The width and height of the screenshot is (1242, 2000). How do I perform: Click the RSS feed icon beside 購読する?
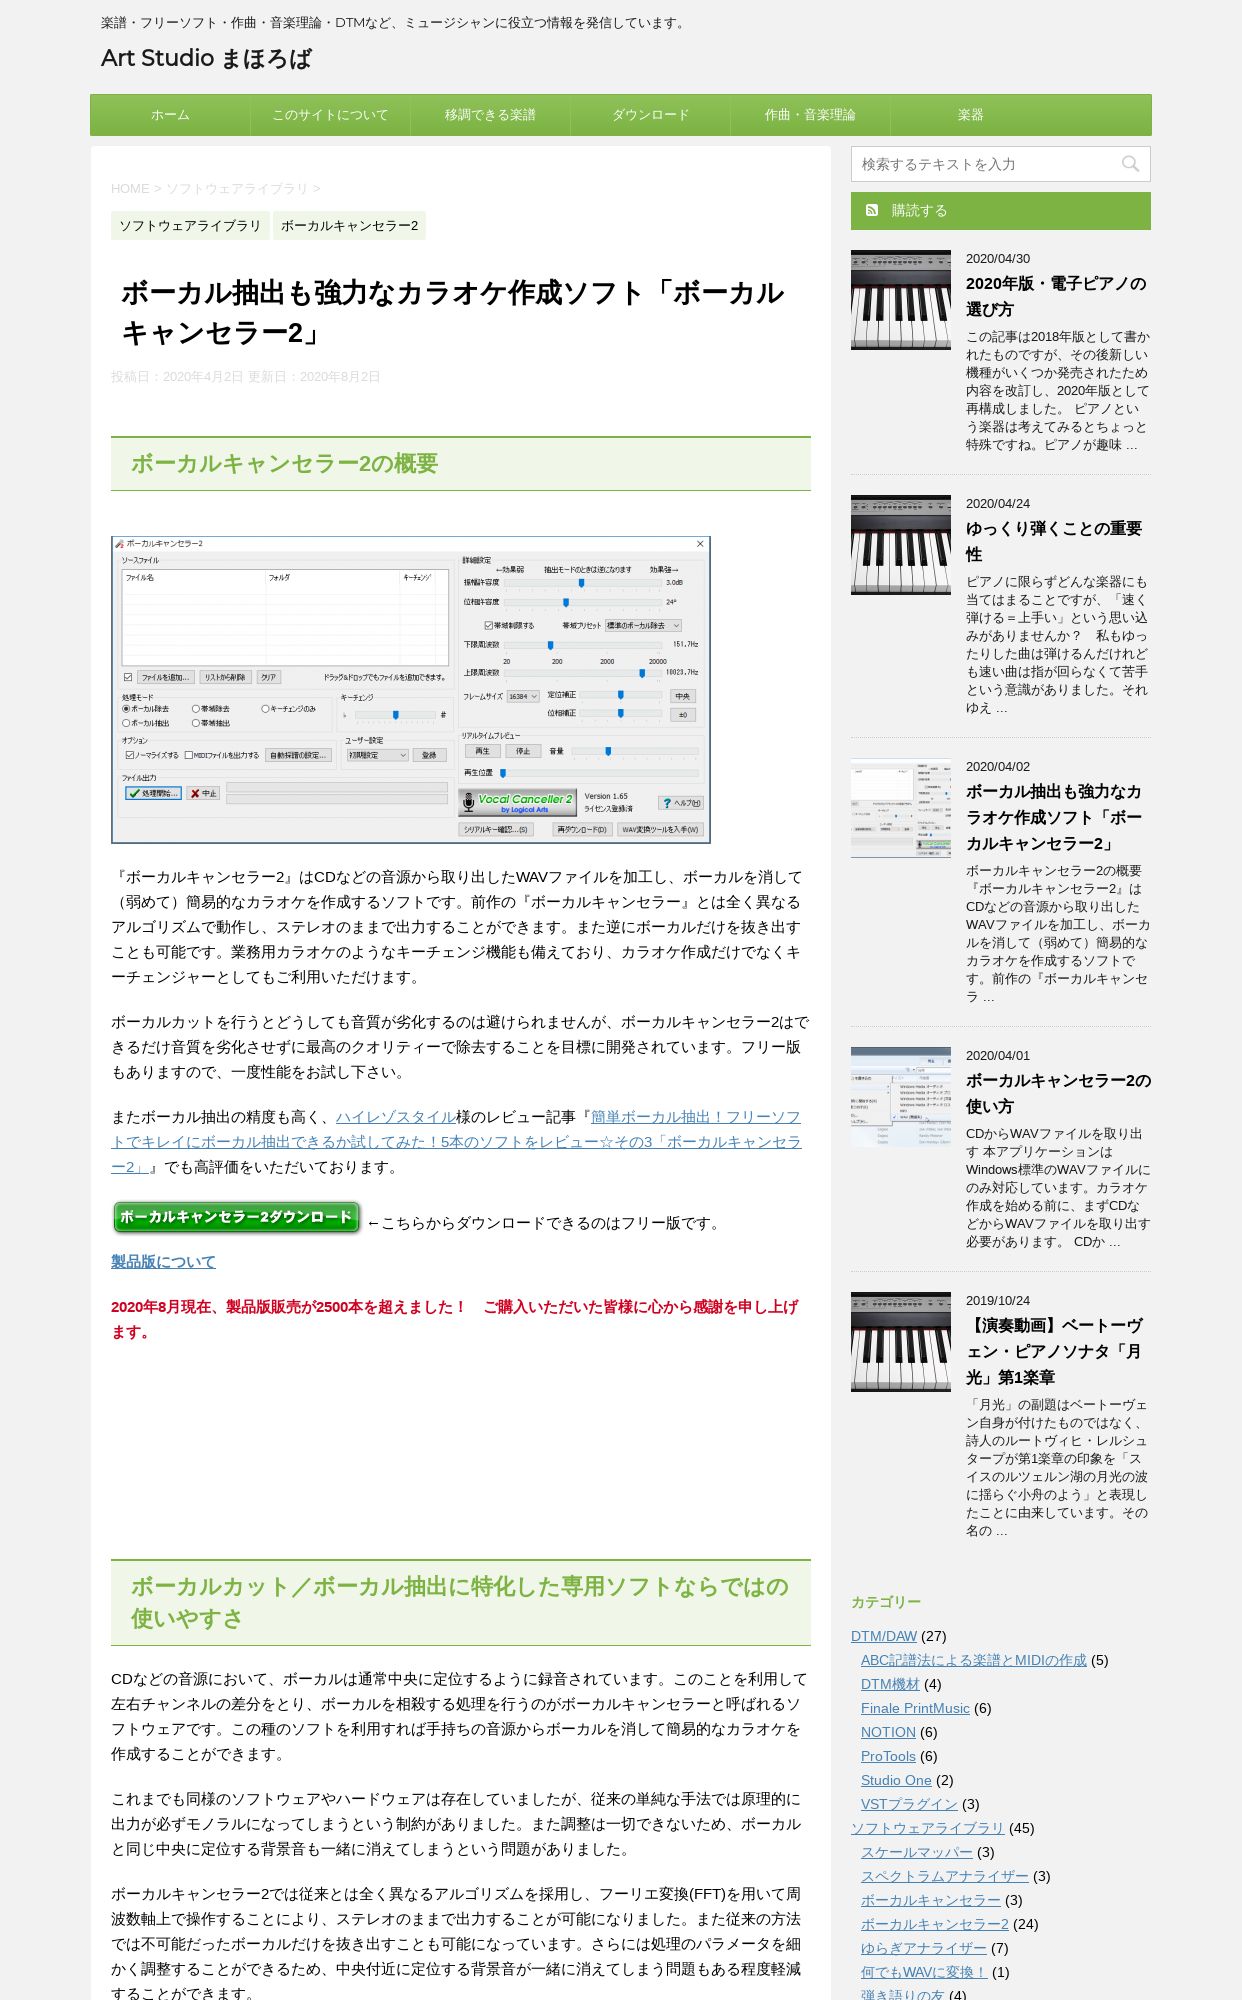[872, 210]
